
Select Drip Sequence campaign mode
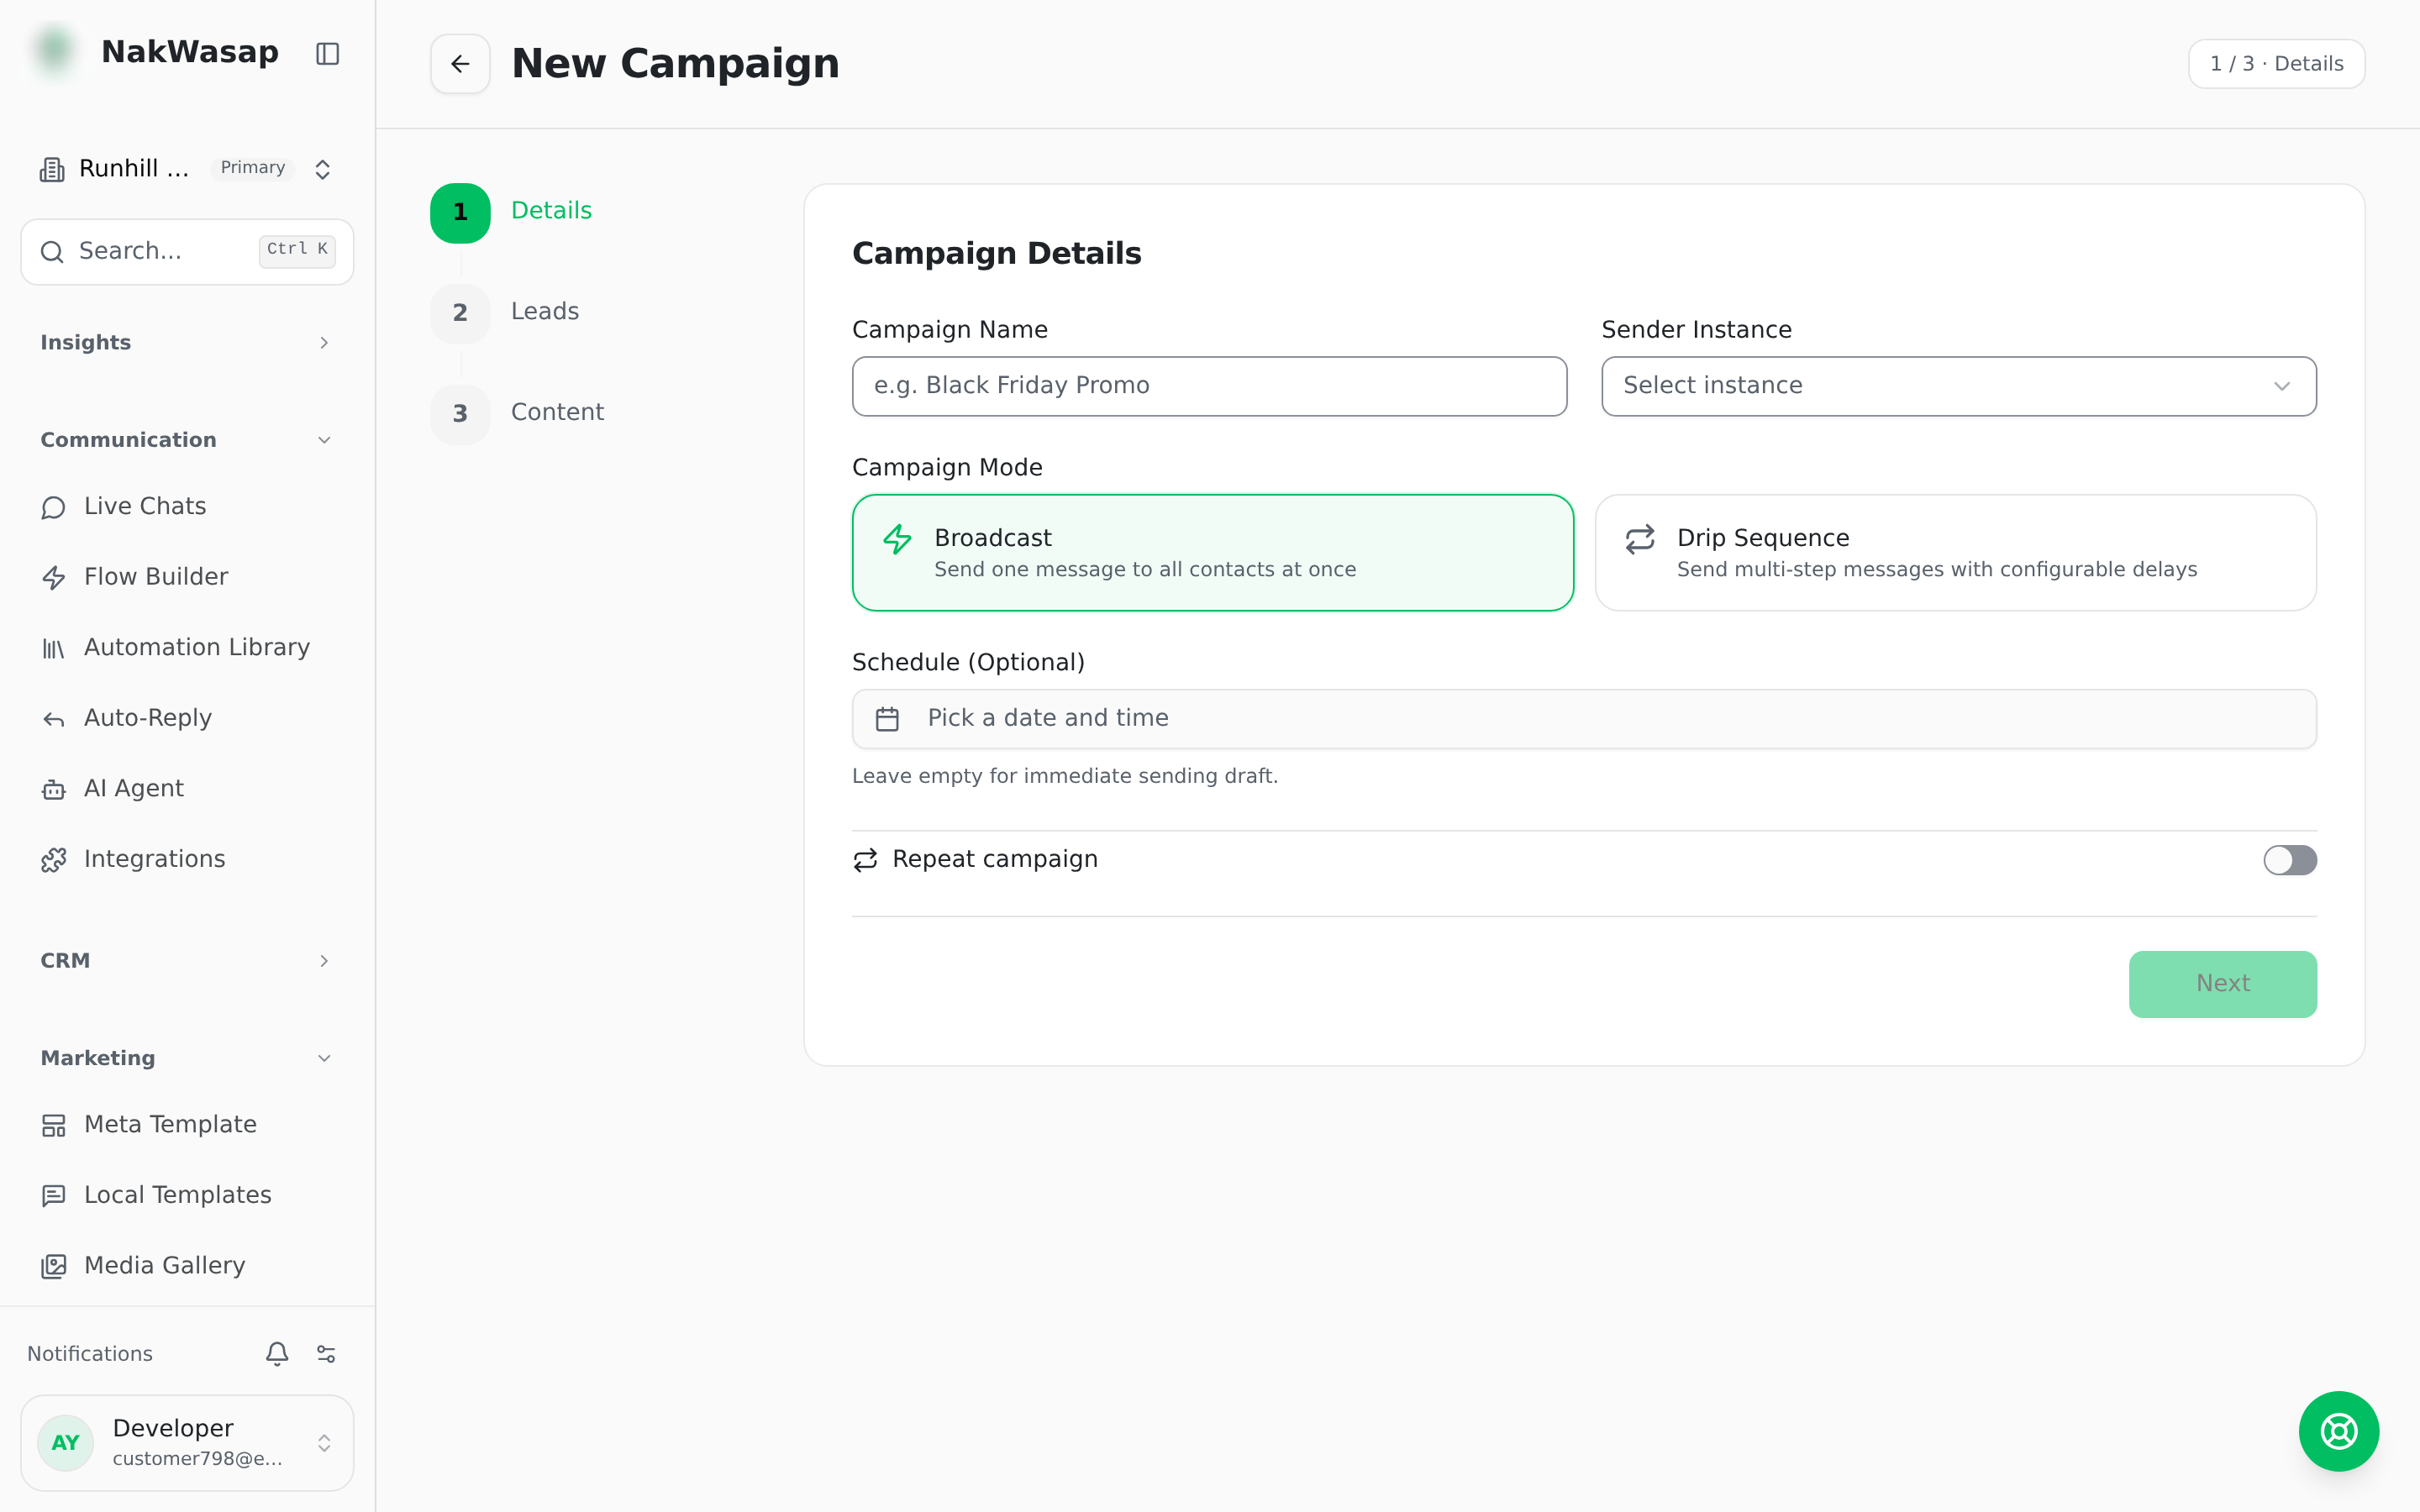[1955, 553]
